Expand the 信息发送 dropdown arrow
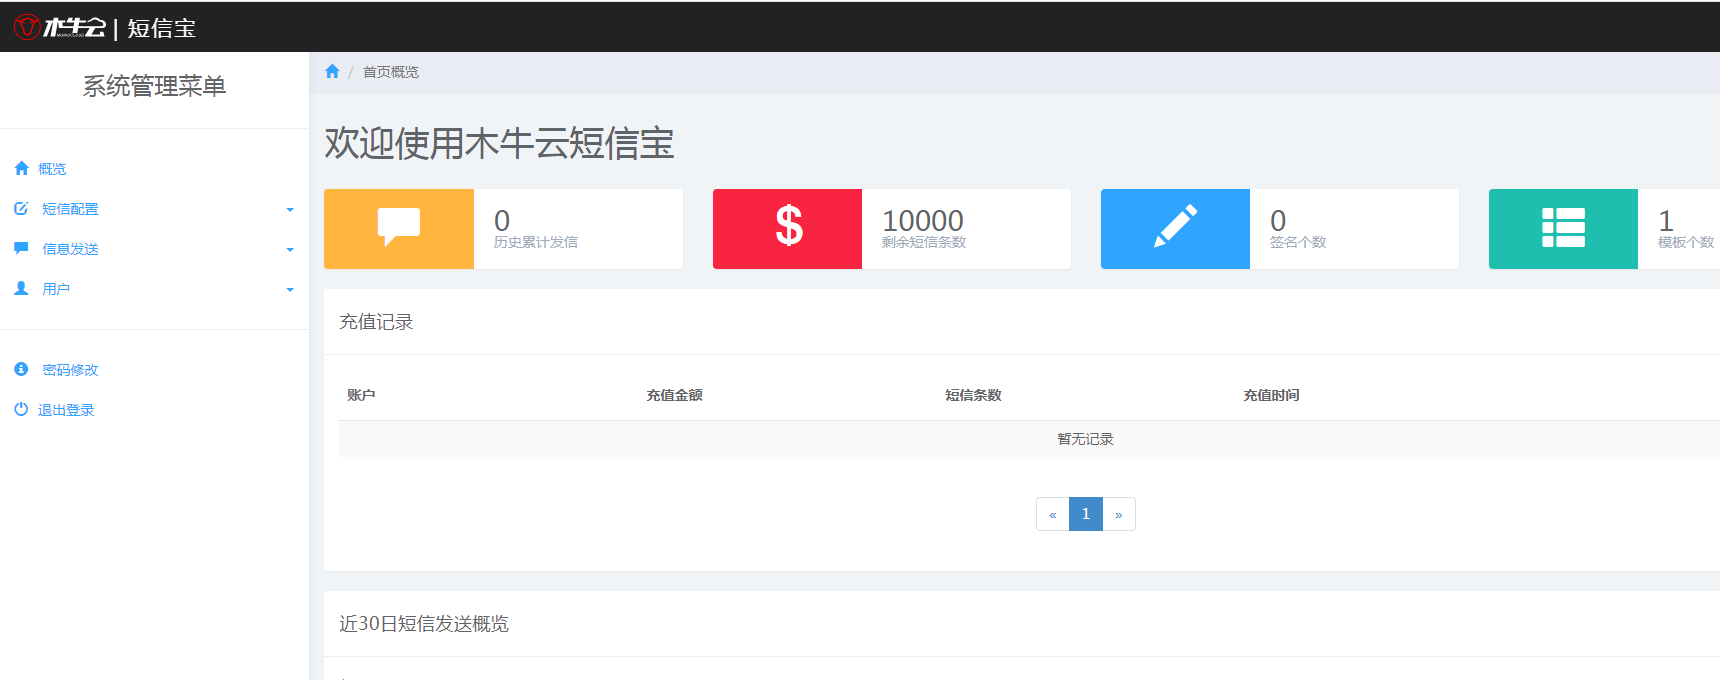 [x=290, y=250]
